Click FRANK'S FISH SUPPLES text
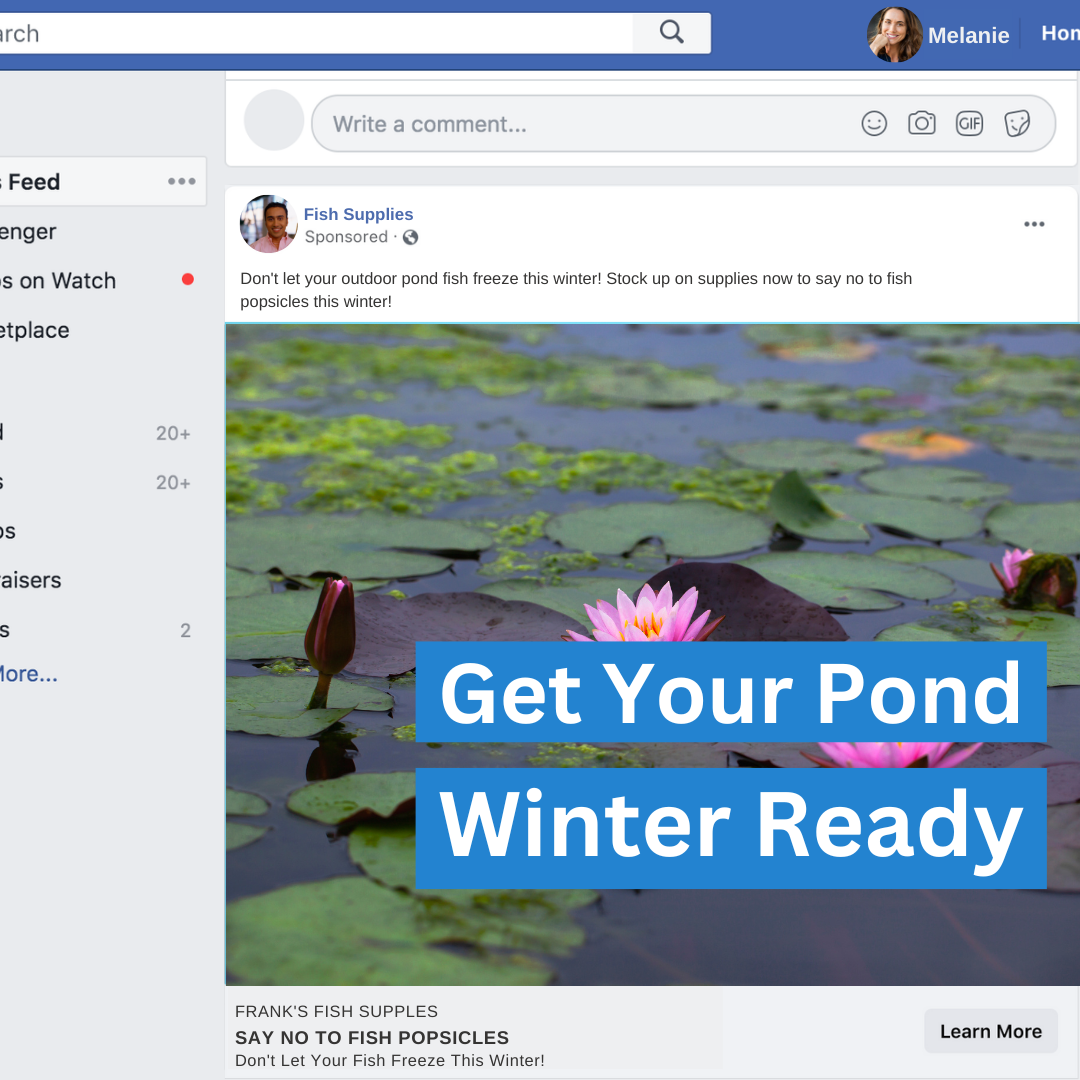The image size is (1080, 1080). 336,1011
